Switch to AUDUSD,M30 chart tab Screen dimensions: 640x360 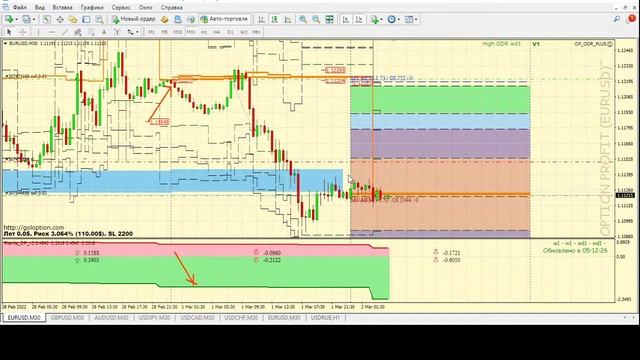(111, 318)
